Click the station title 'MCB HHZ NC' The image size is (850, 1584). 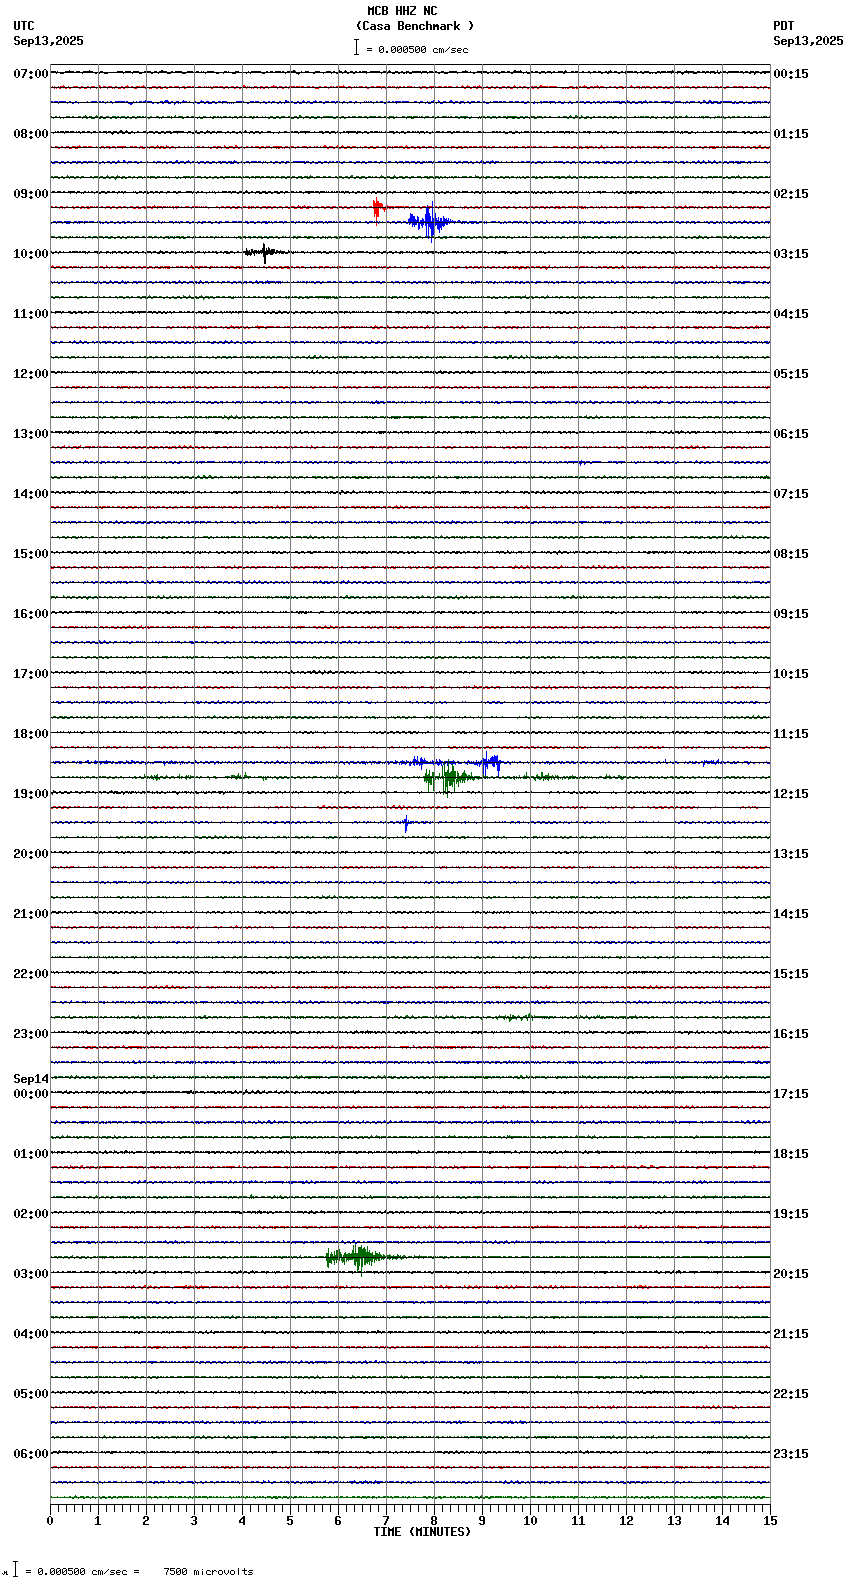(x=402, y=11)
